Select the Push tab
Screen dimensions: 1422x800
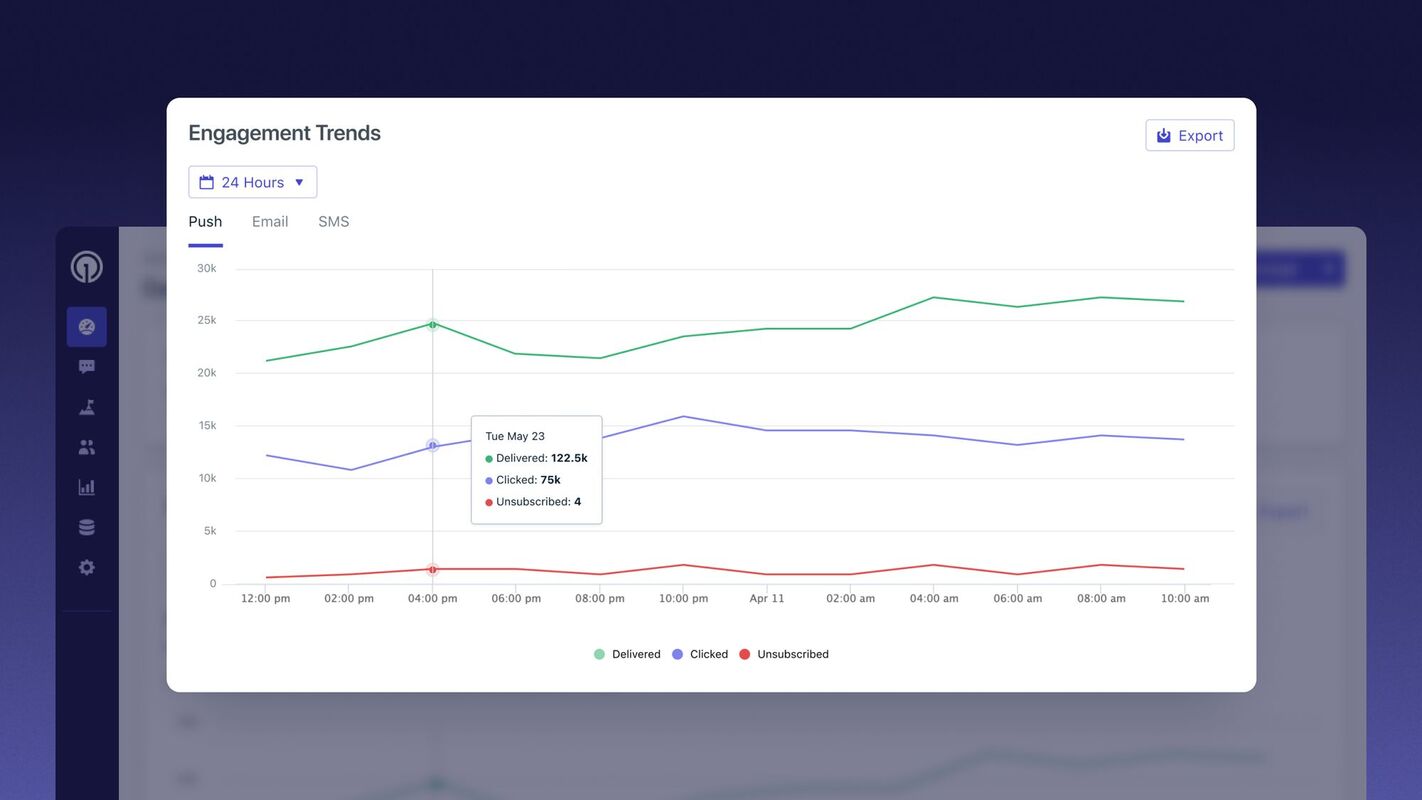pos(205,221)
